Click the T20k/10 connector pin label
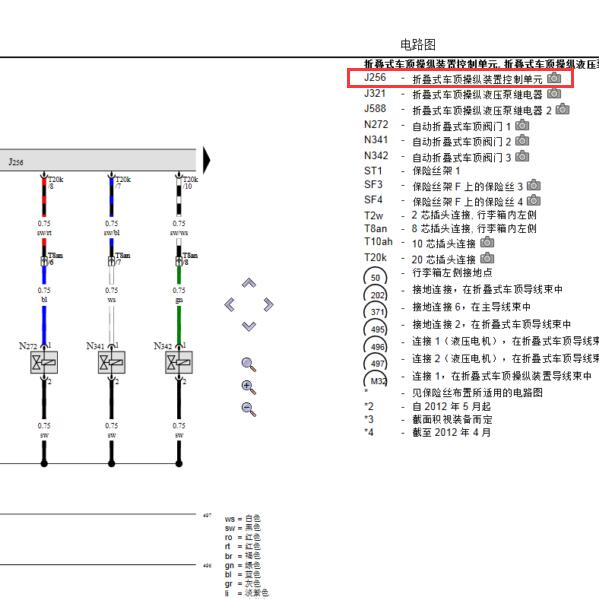The height and width of the screenshot is (599, 599). pyautogui.click(x=190, y=183)
